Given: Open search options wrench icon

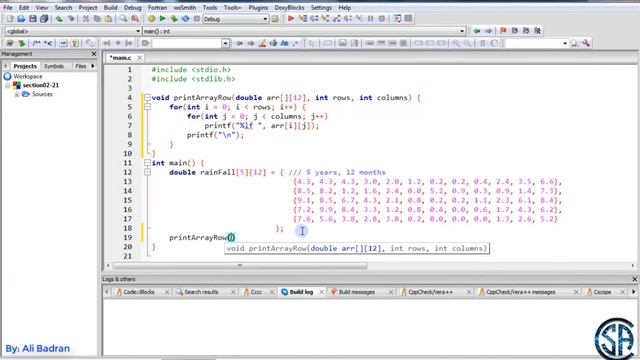Looking at the screenshot, I should [586, 43].
